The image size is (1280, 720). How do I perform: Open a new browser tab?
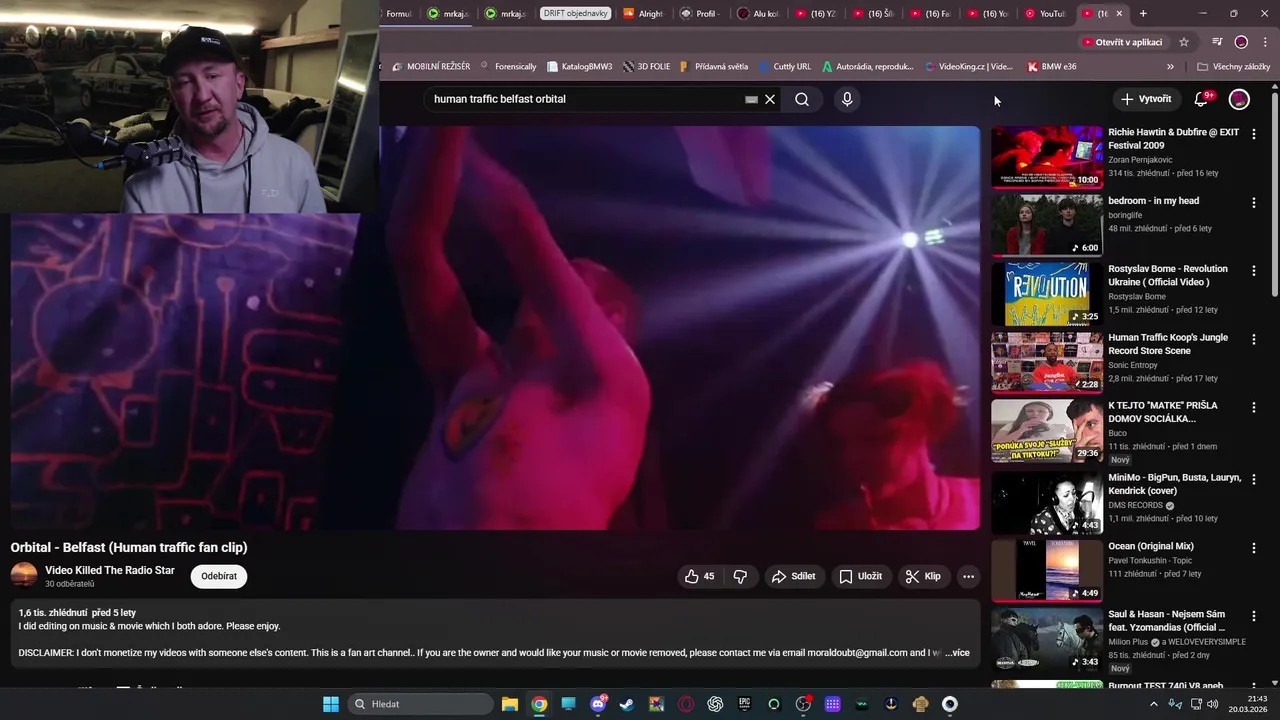coord(1143,13)
